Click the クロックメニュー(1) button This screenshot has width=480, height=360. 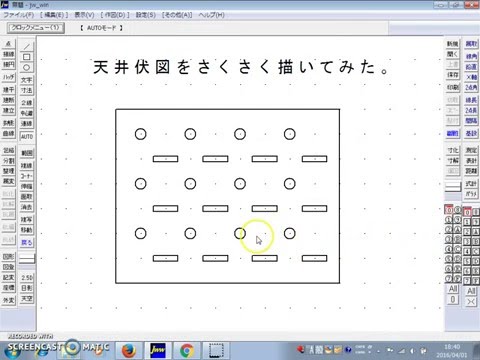(x=36, y=28)
